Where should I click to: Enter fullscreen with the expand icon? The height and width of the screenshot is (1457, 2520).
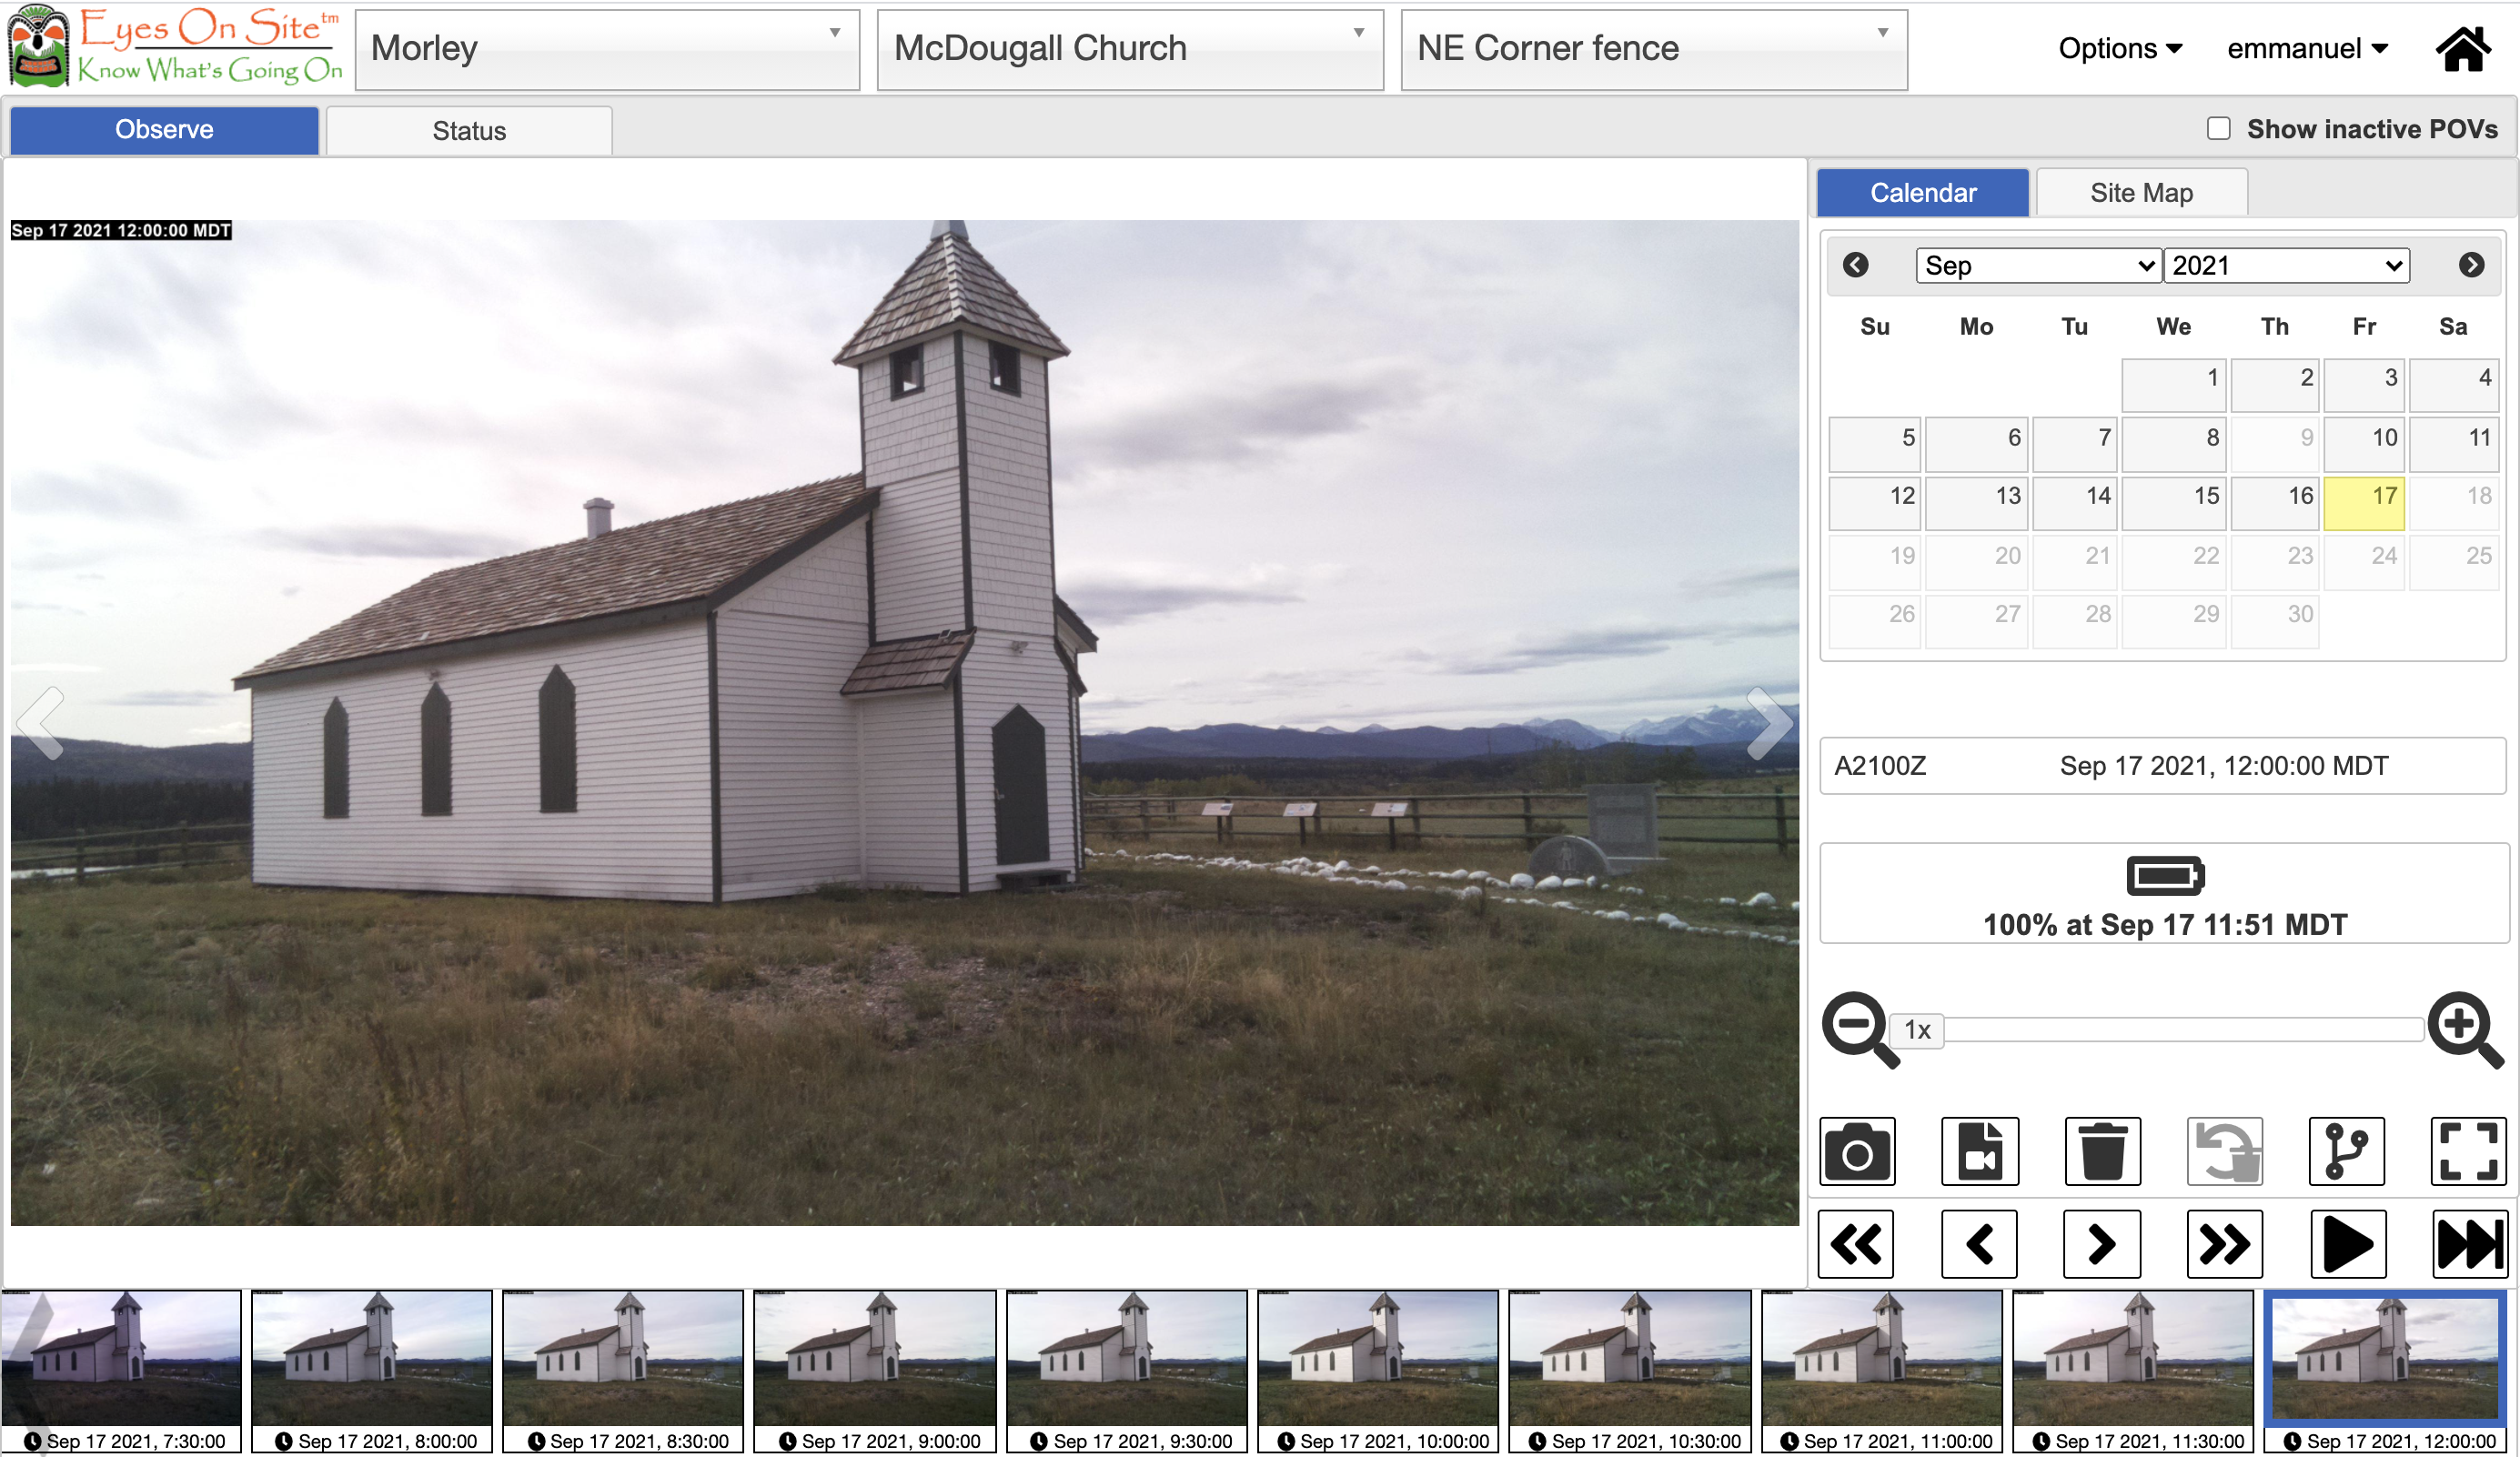click(2468, 1151)
